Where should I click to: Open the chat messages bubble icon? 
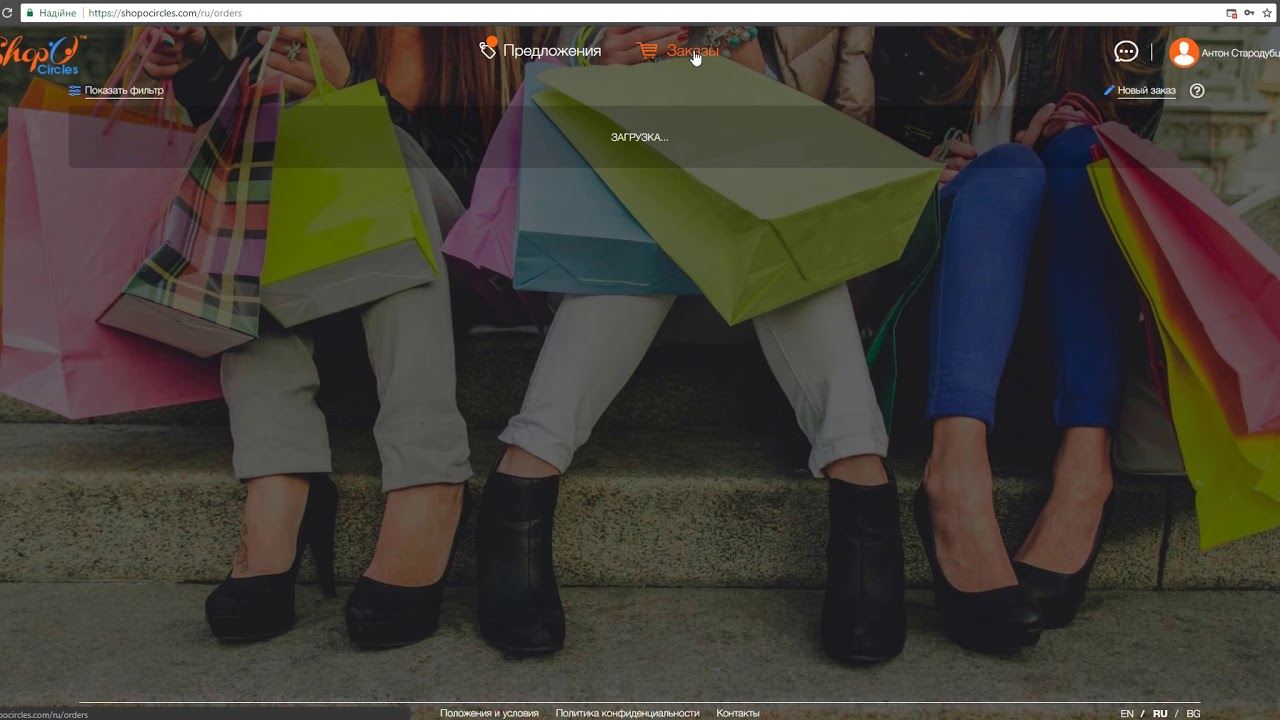[x=1126, y=52]
